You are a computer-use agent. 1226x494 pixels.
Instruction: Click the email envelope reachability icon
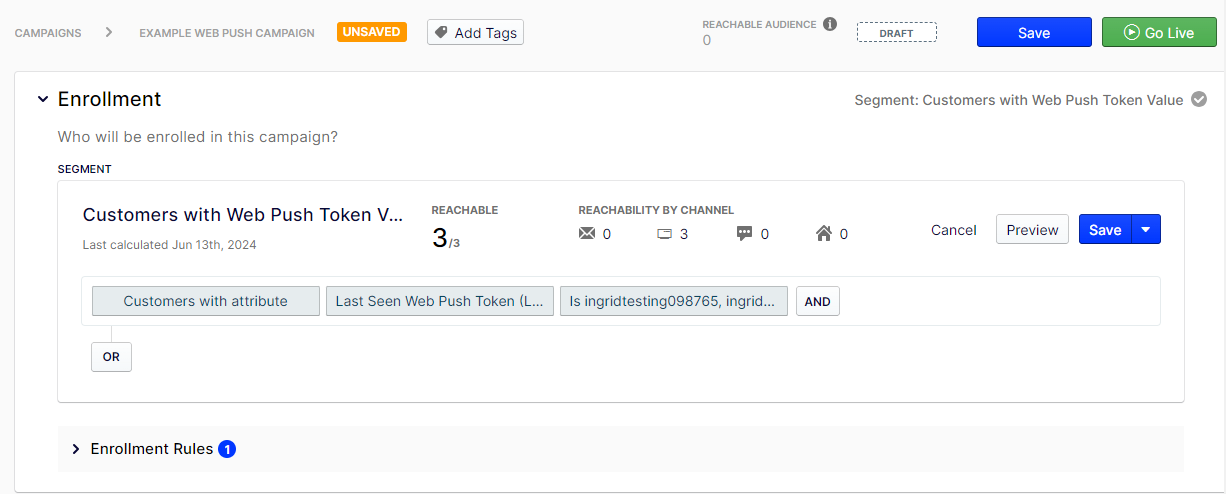[587, 234]
